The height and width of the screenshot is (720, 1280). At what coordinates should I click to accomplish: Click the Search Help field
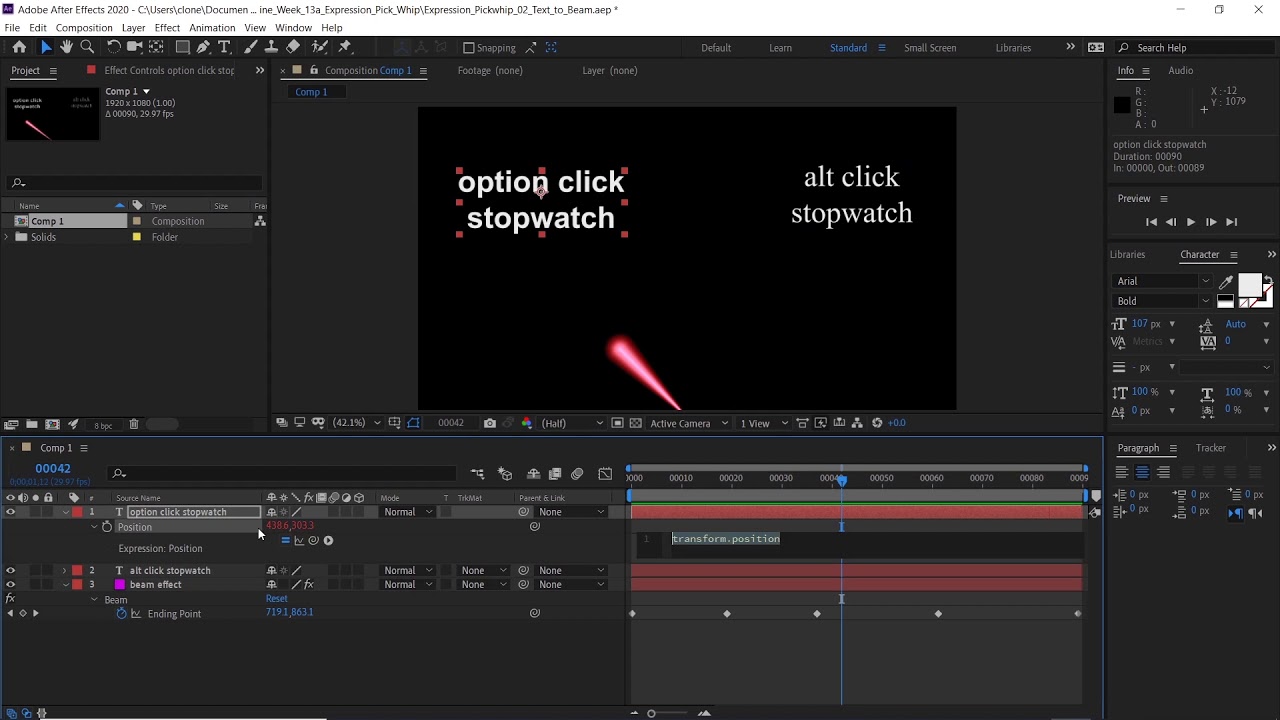[1195, 48]
